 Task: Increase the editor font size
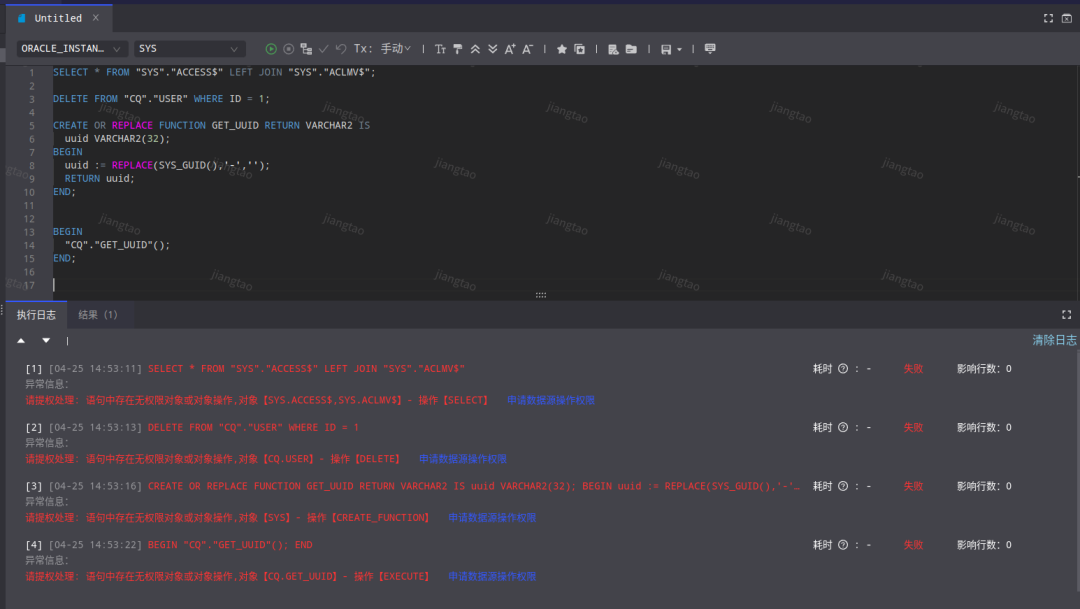[x=510, y=49]
